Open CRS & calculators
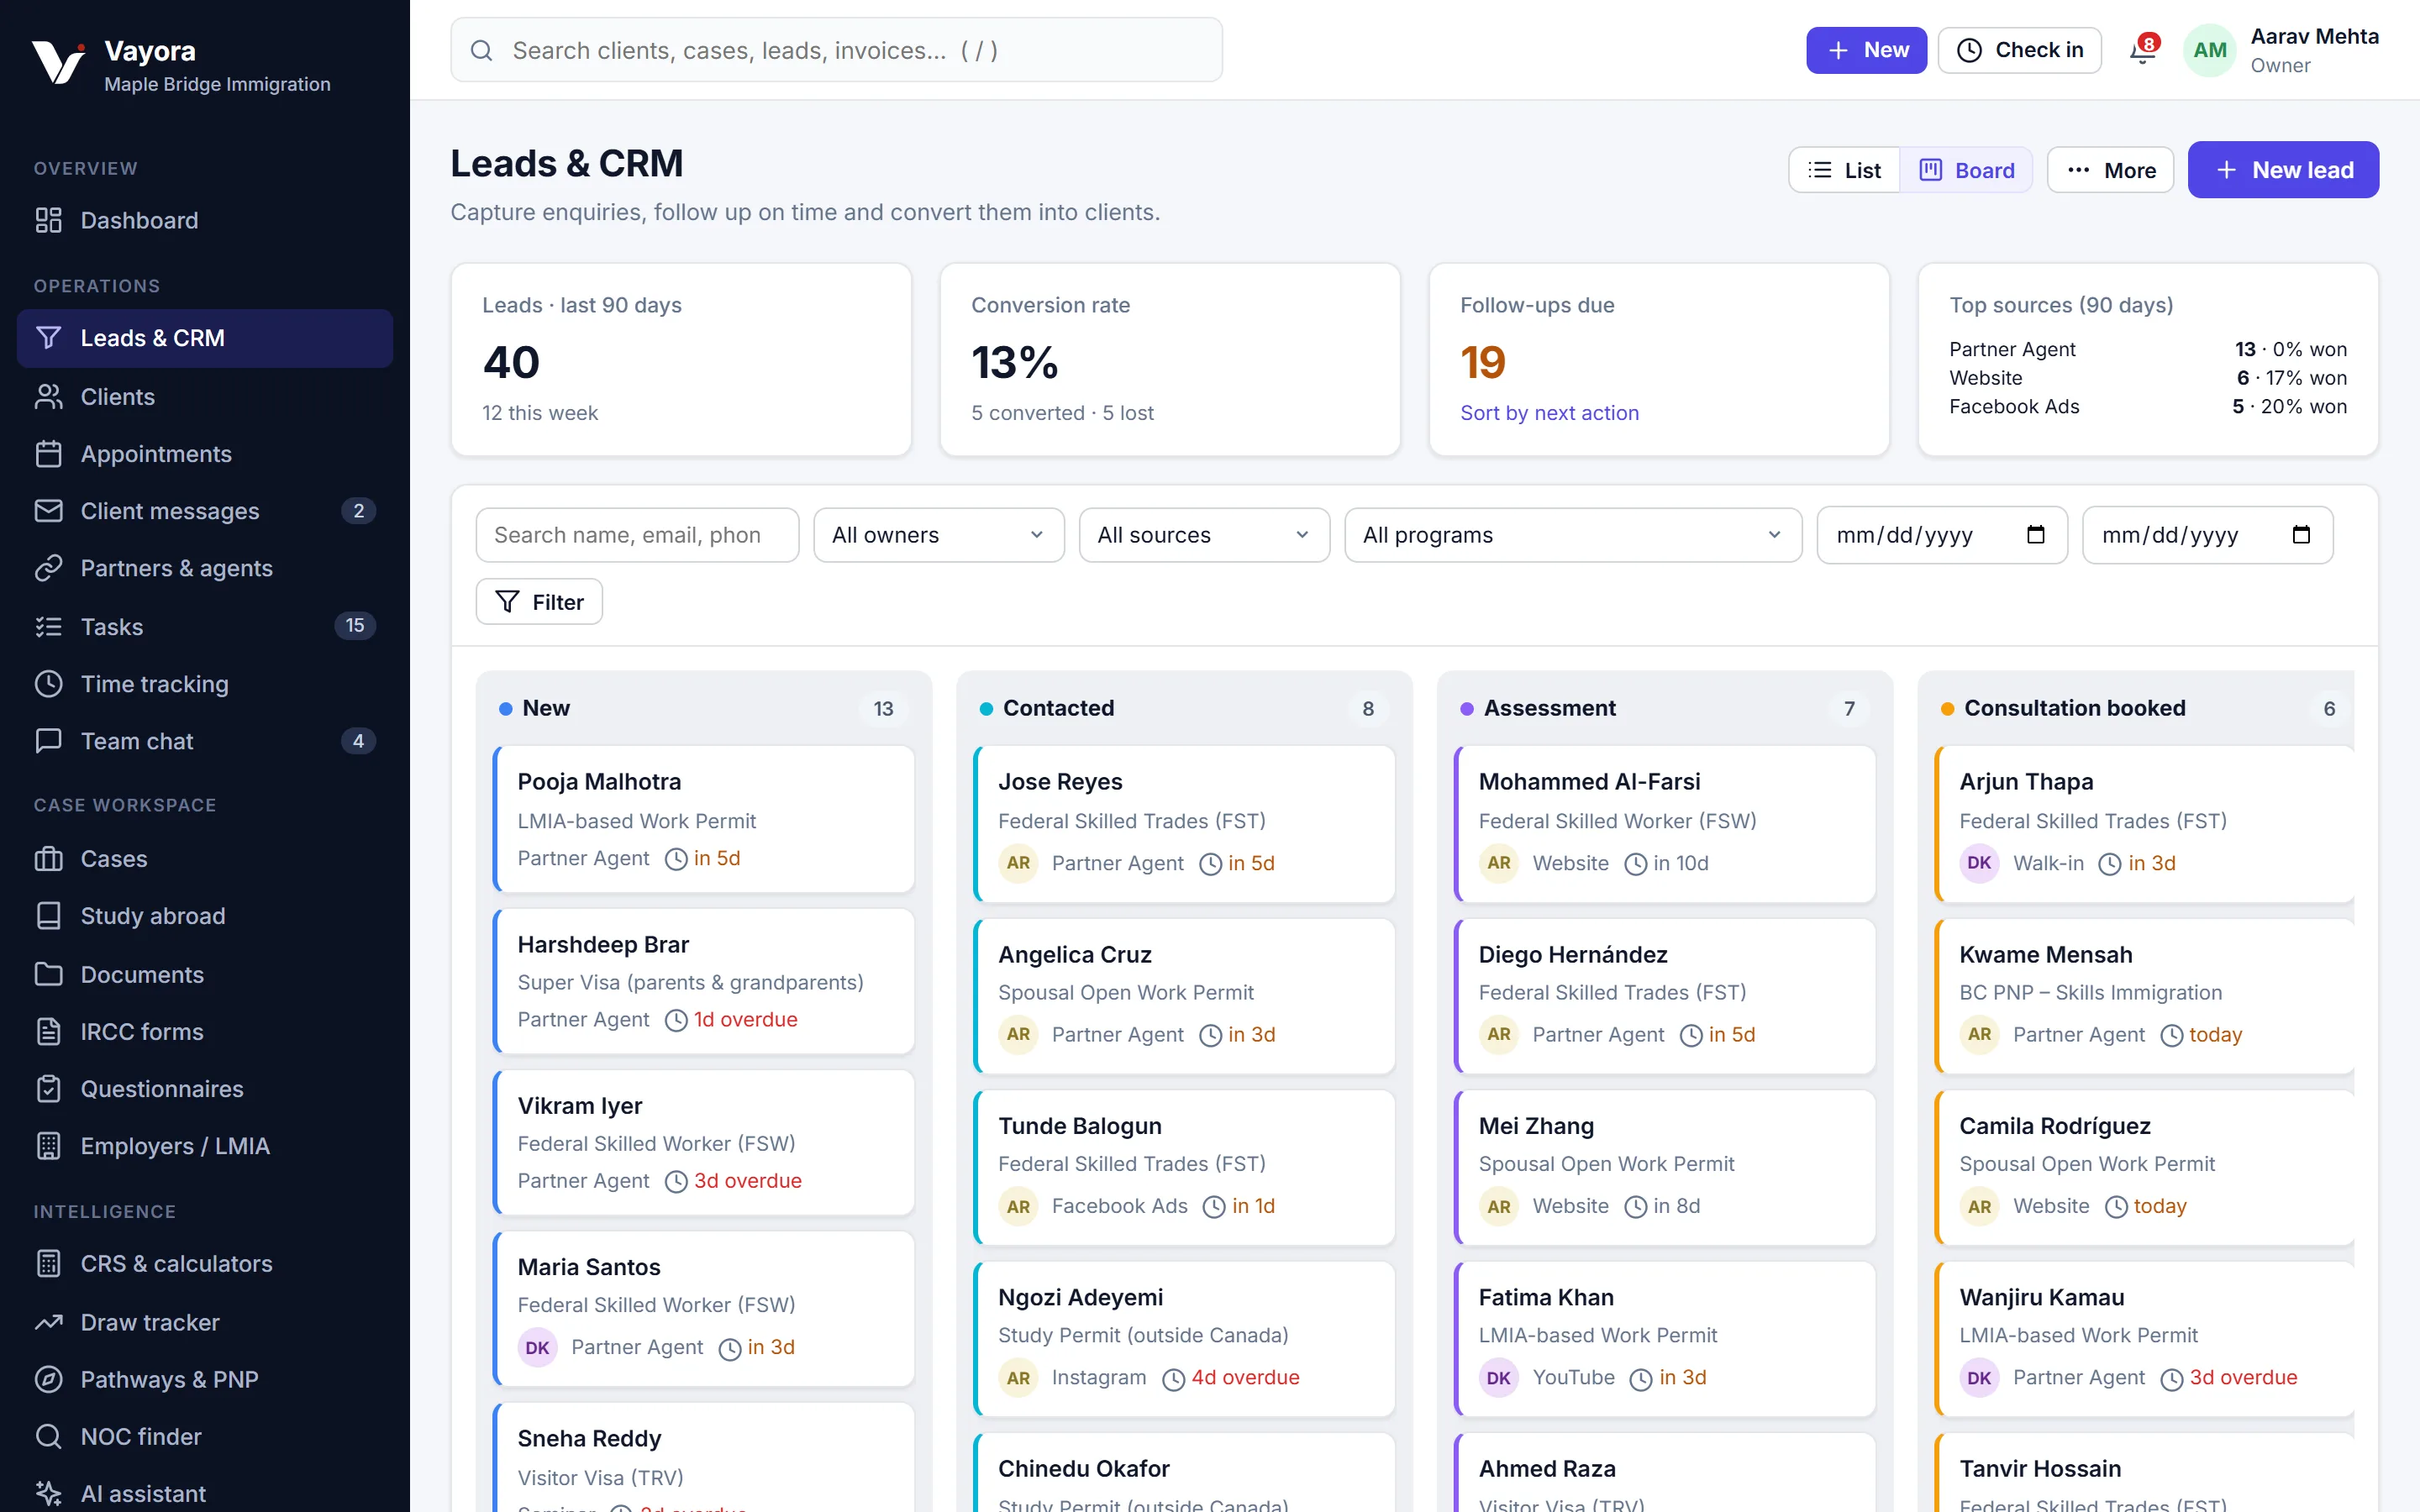2420x1512 pixels. pyautogui.click(x=205, y=1264)
